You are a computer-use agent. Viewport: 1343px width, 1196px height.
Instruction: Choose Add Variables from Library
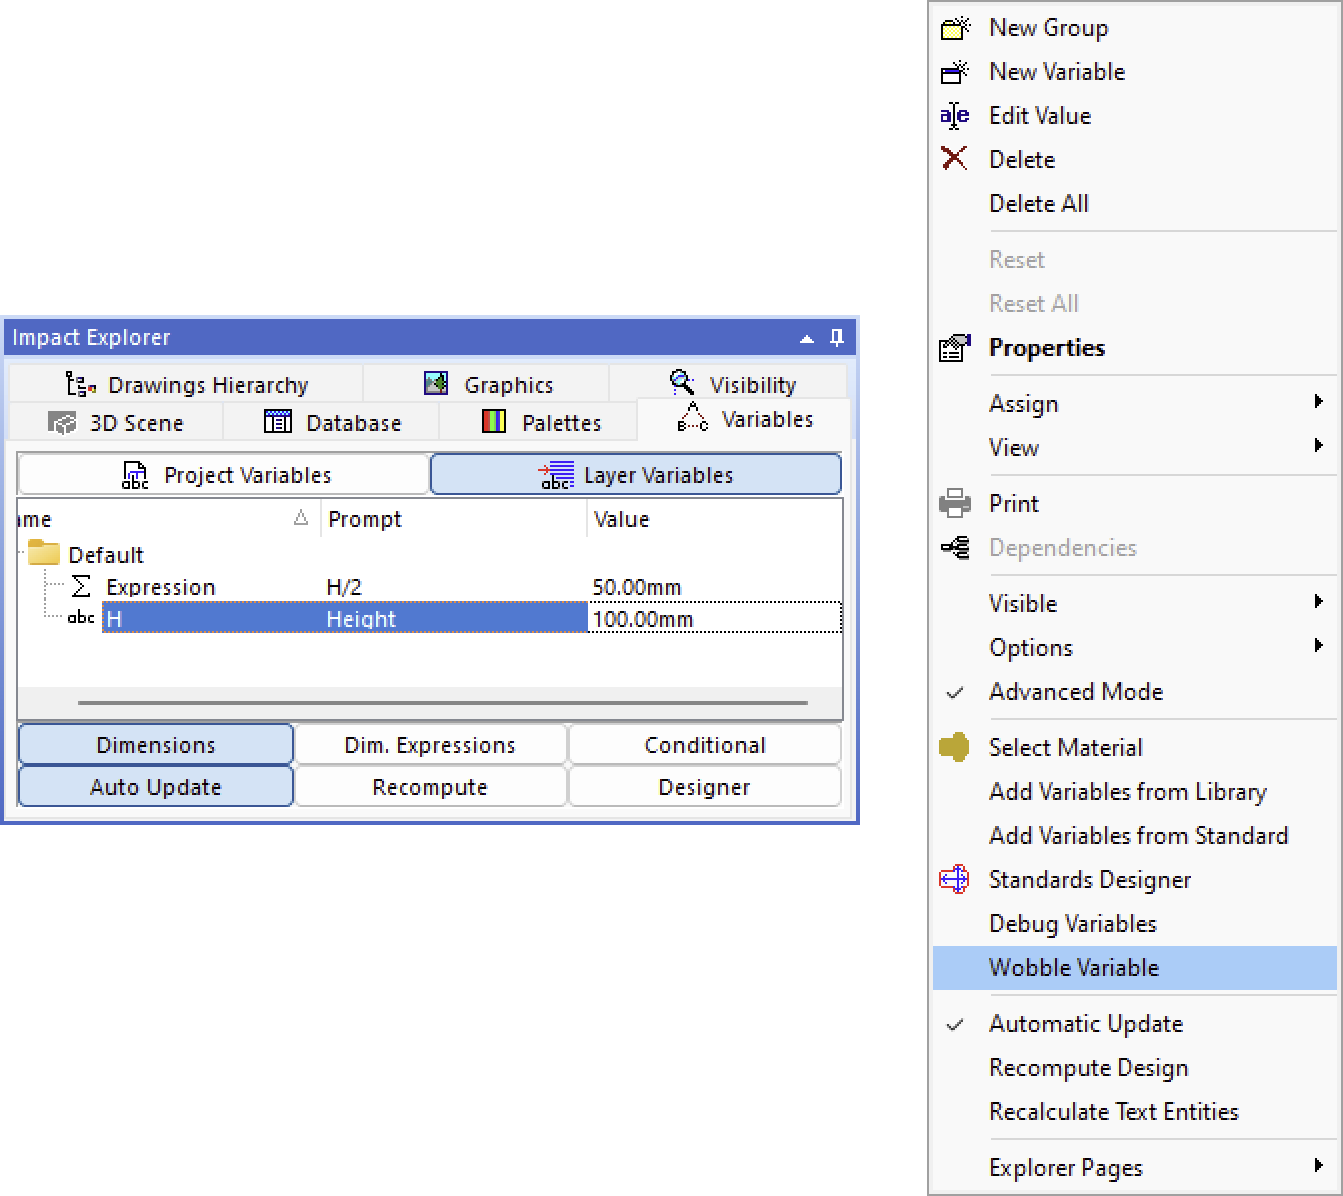pos(1135,792)
